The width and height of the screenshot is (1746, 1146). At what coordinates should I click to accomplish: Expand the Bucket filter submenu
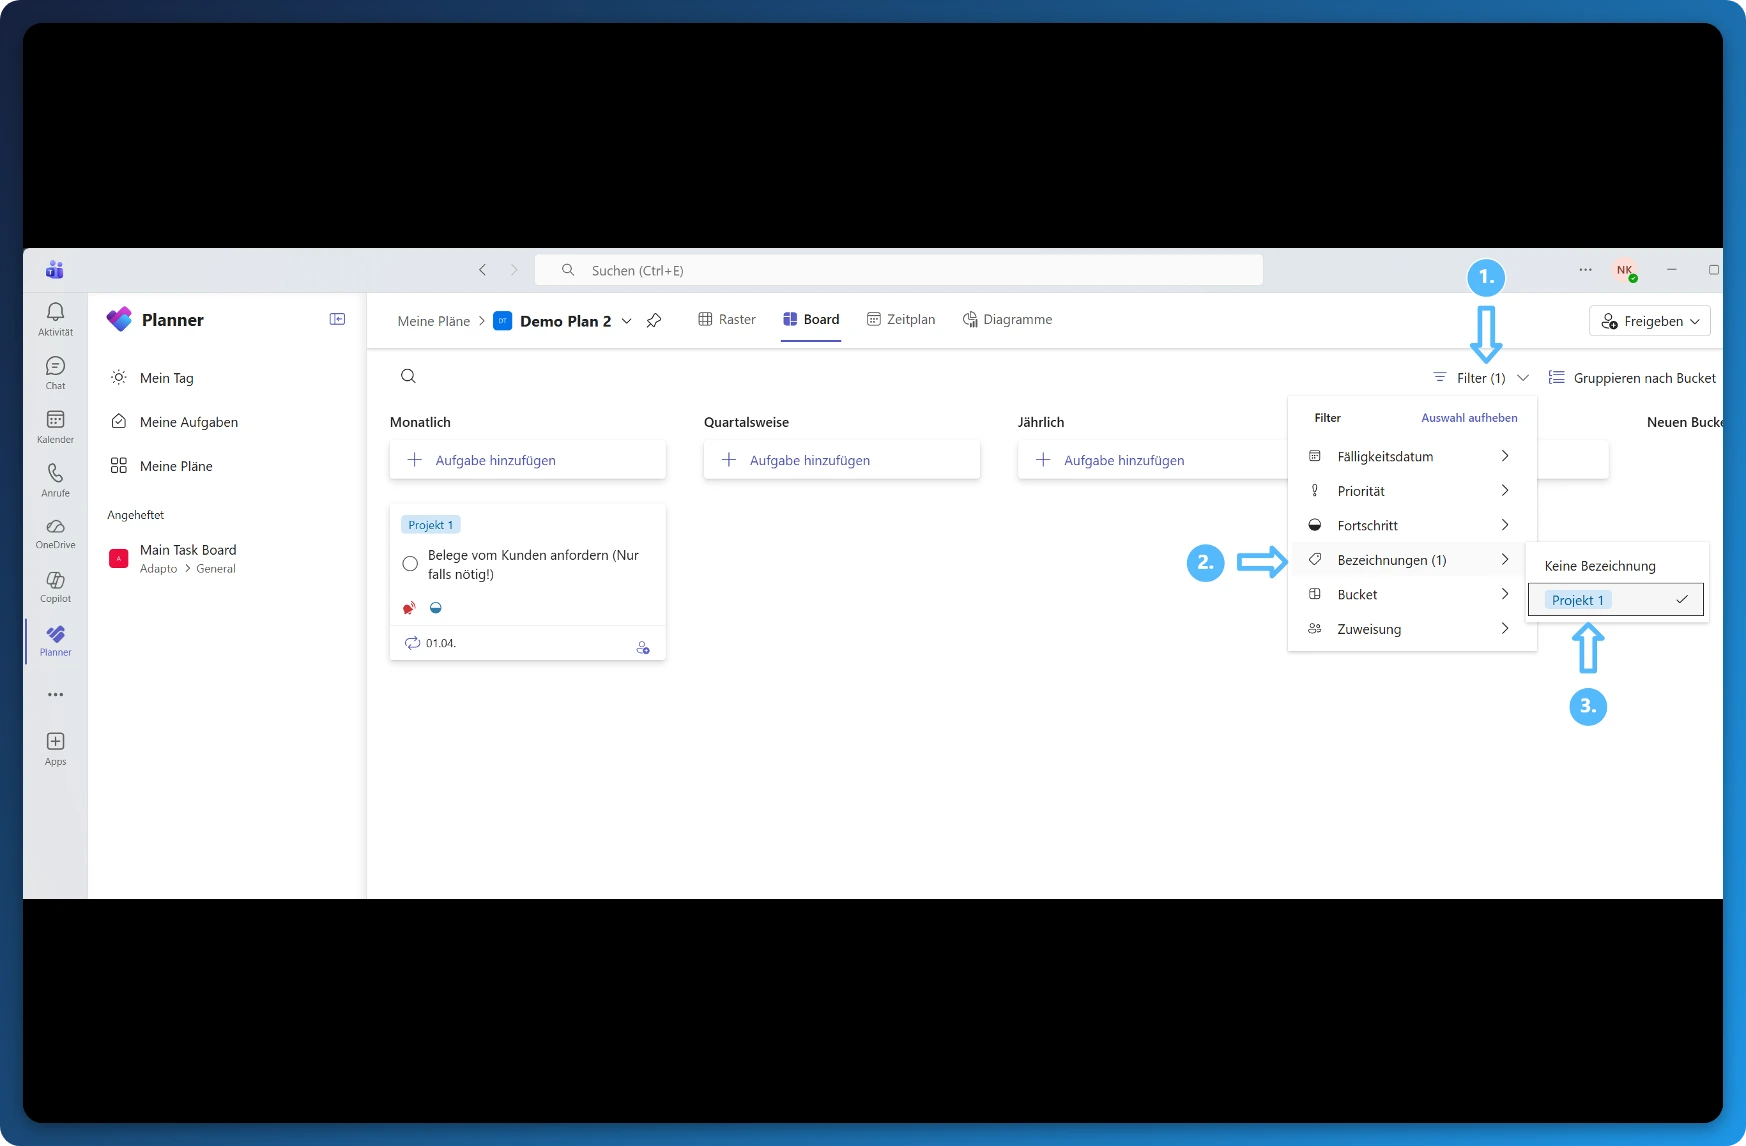tap(1411, 594)
